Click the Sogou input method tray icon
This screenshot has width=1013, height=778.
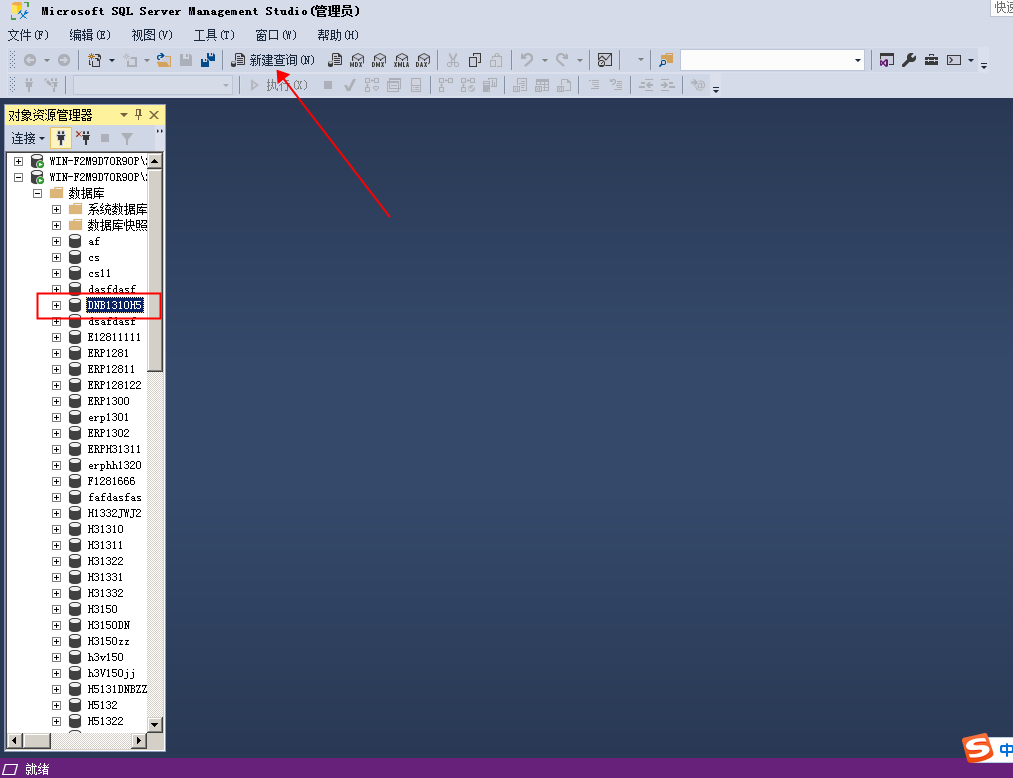click(977, 748)
